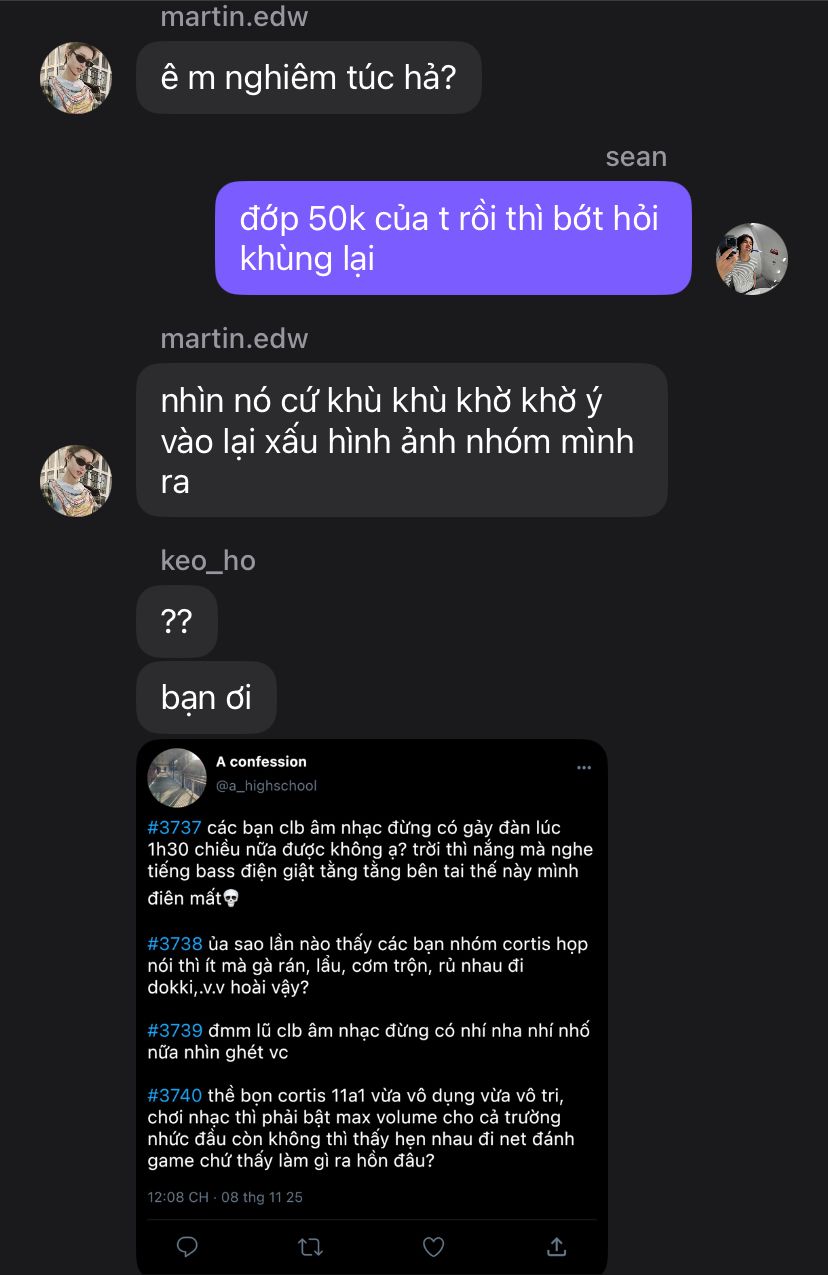Click the "??" message from keo_ho
The image size is (828, 1275).
click(x=177, y=622)
